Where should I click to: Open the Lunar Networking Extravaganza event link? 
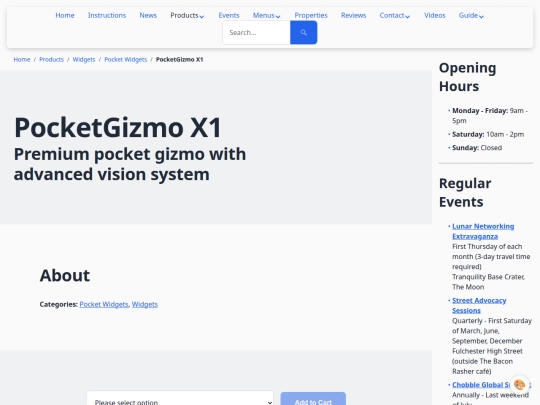tap(483, 231)
